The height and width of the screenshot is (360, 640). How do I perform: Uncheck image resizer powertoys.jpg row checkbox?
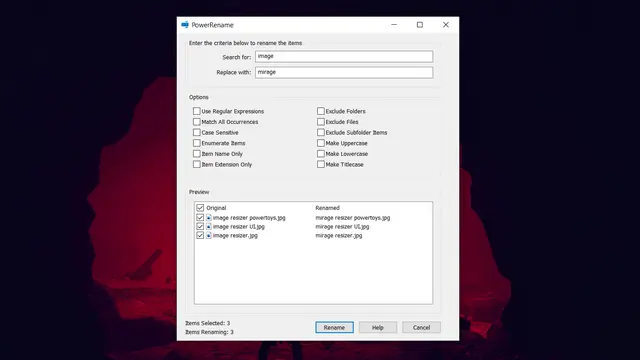(200, 218)
